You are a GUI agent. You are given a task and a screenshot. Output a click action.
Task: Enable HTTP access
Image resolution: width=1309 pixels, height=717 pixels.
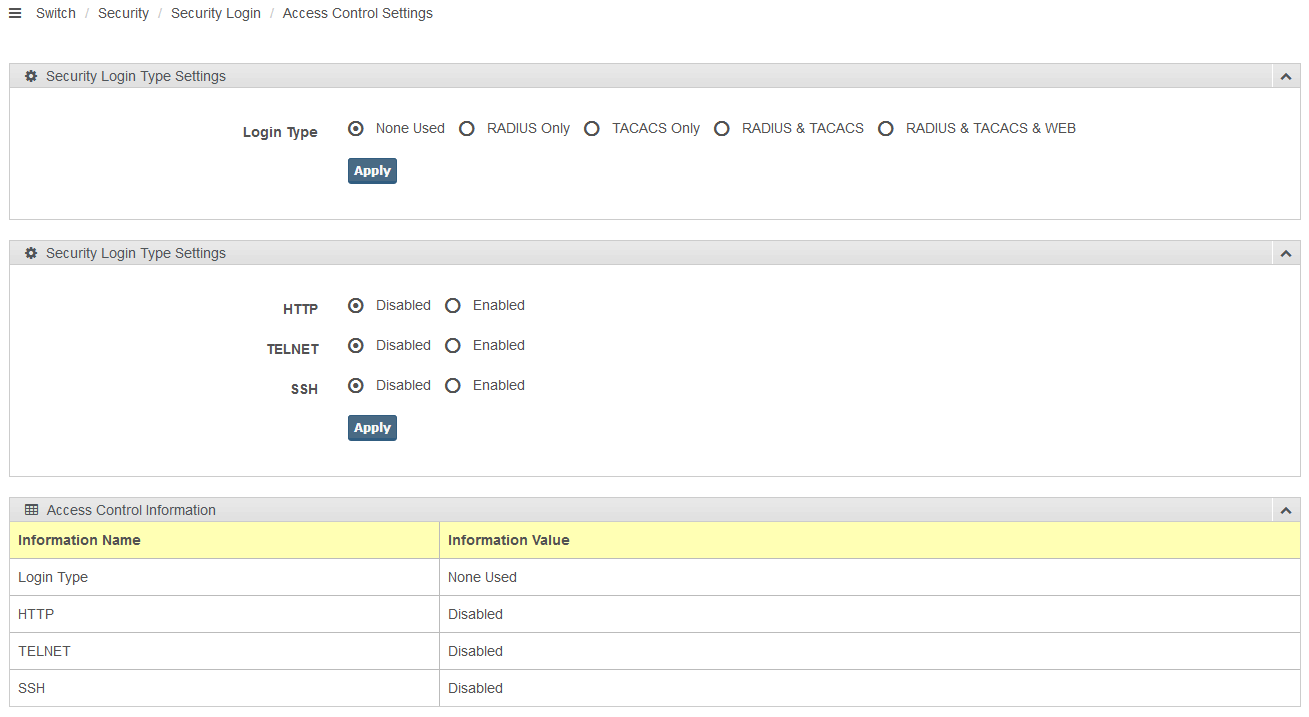pos(453,306)
